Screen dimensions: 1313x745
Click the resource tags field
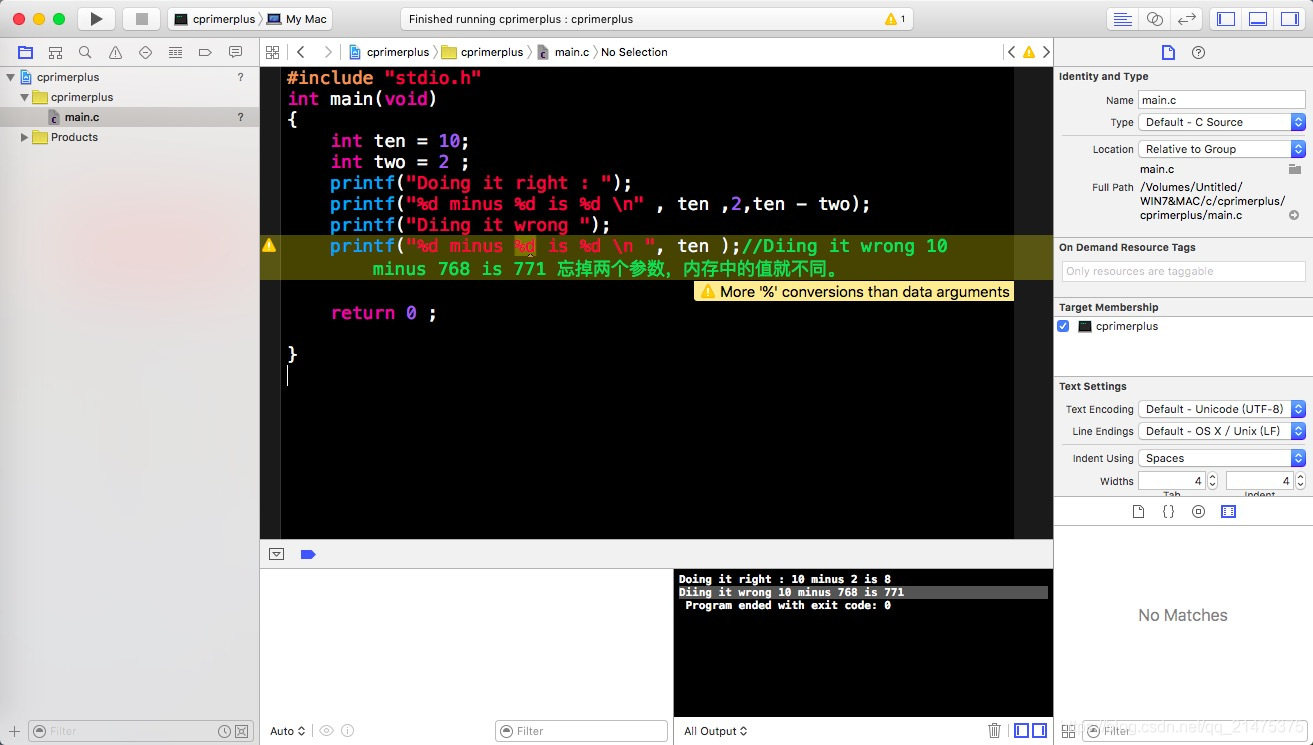point(1183,271)
